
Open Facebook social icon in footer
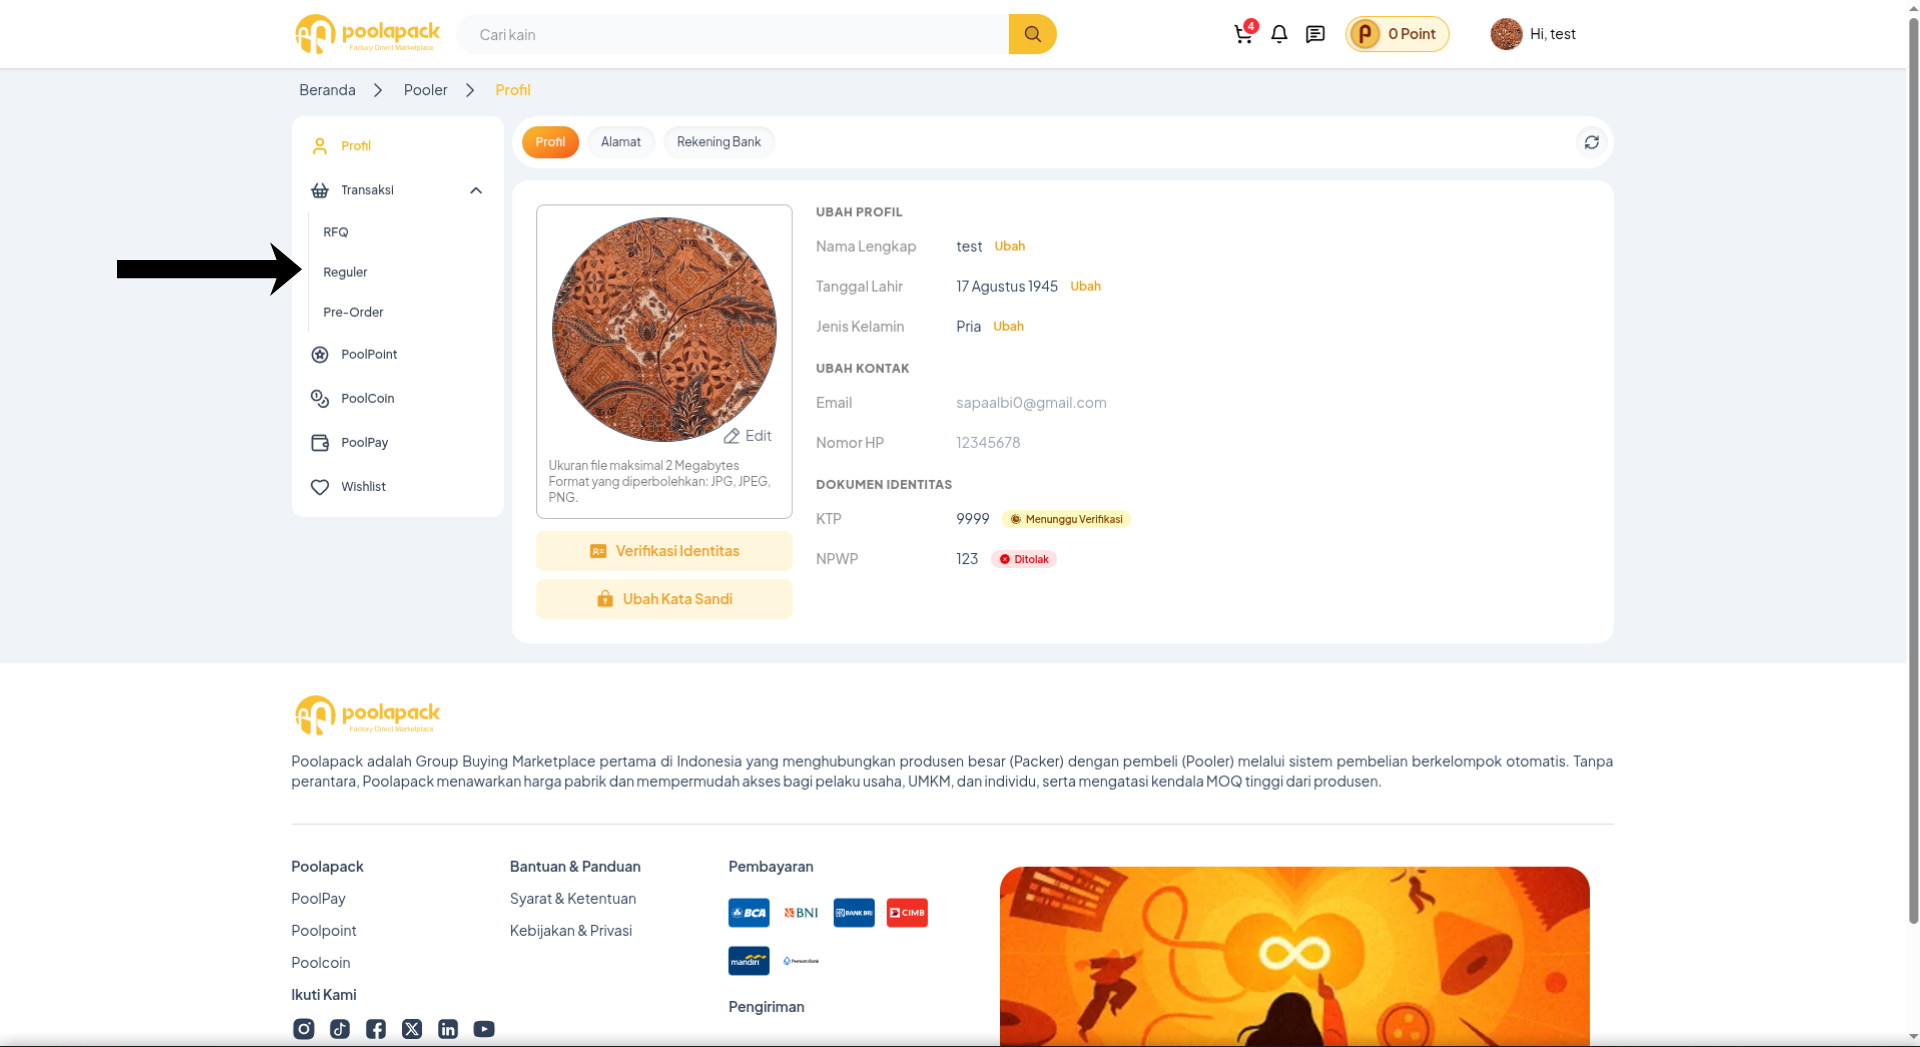coord(376,1029)
